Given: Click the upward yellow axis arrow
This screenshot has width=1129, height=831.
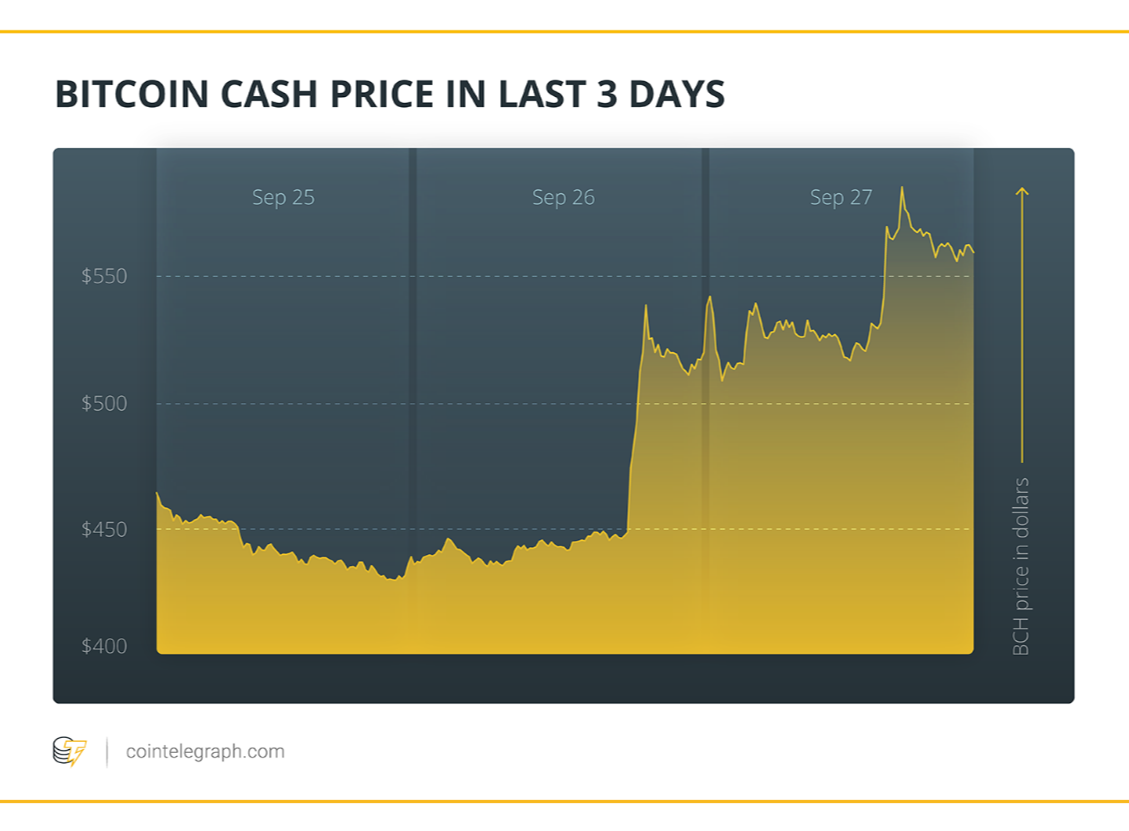Looking at the screenshot, I should tap(1022, 325).
